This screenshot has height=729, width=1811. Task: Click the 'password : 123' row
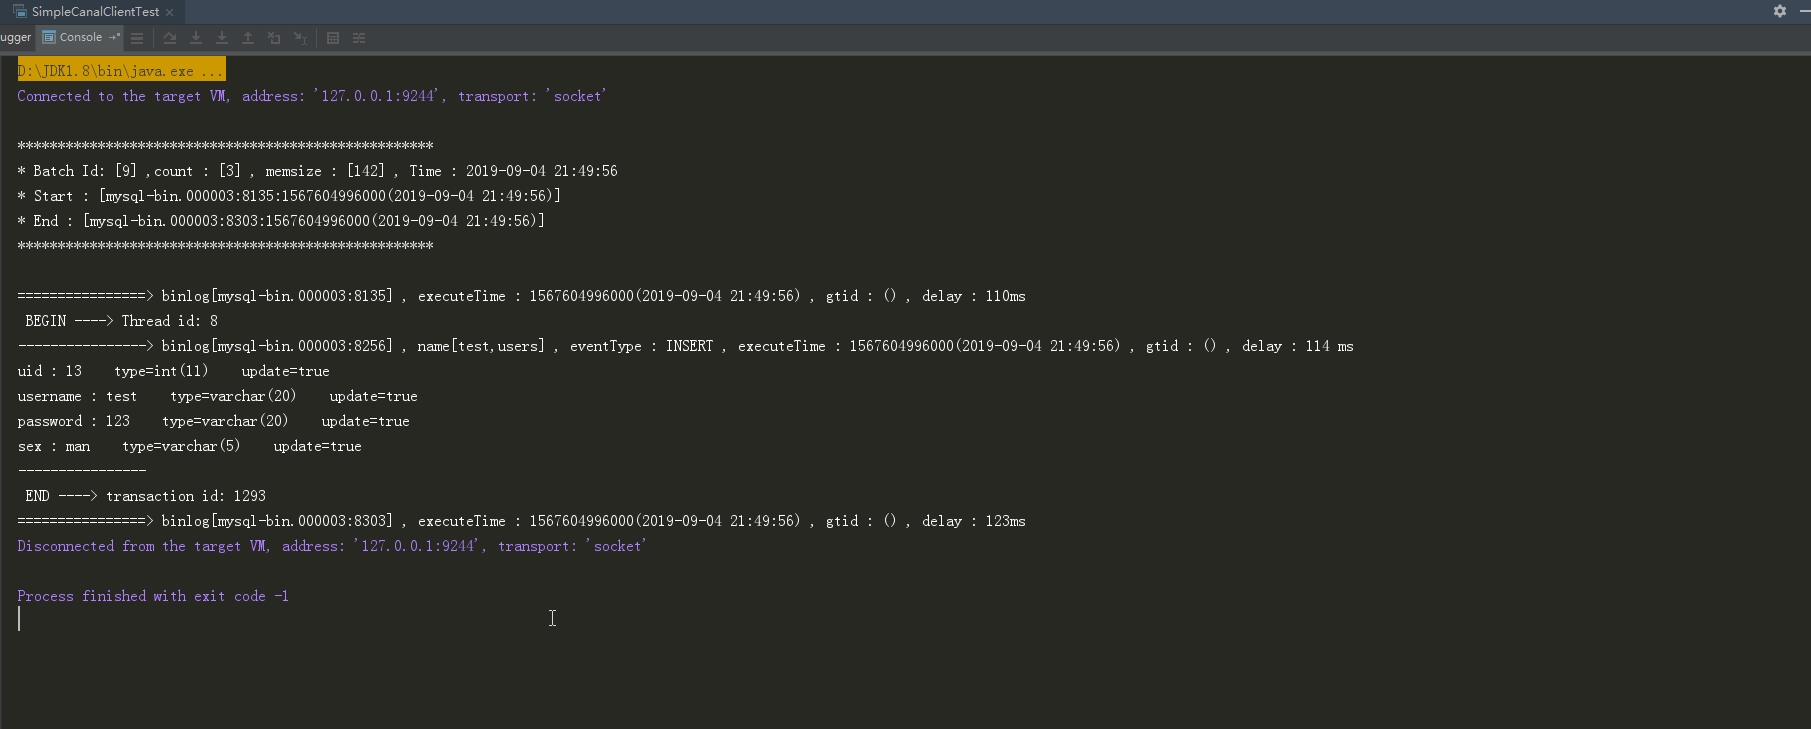[213, 421]
